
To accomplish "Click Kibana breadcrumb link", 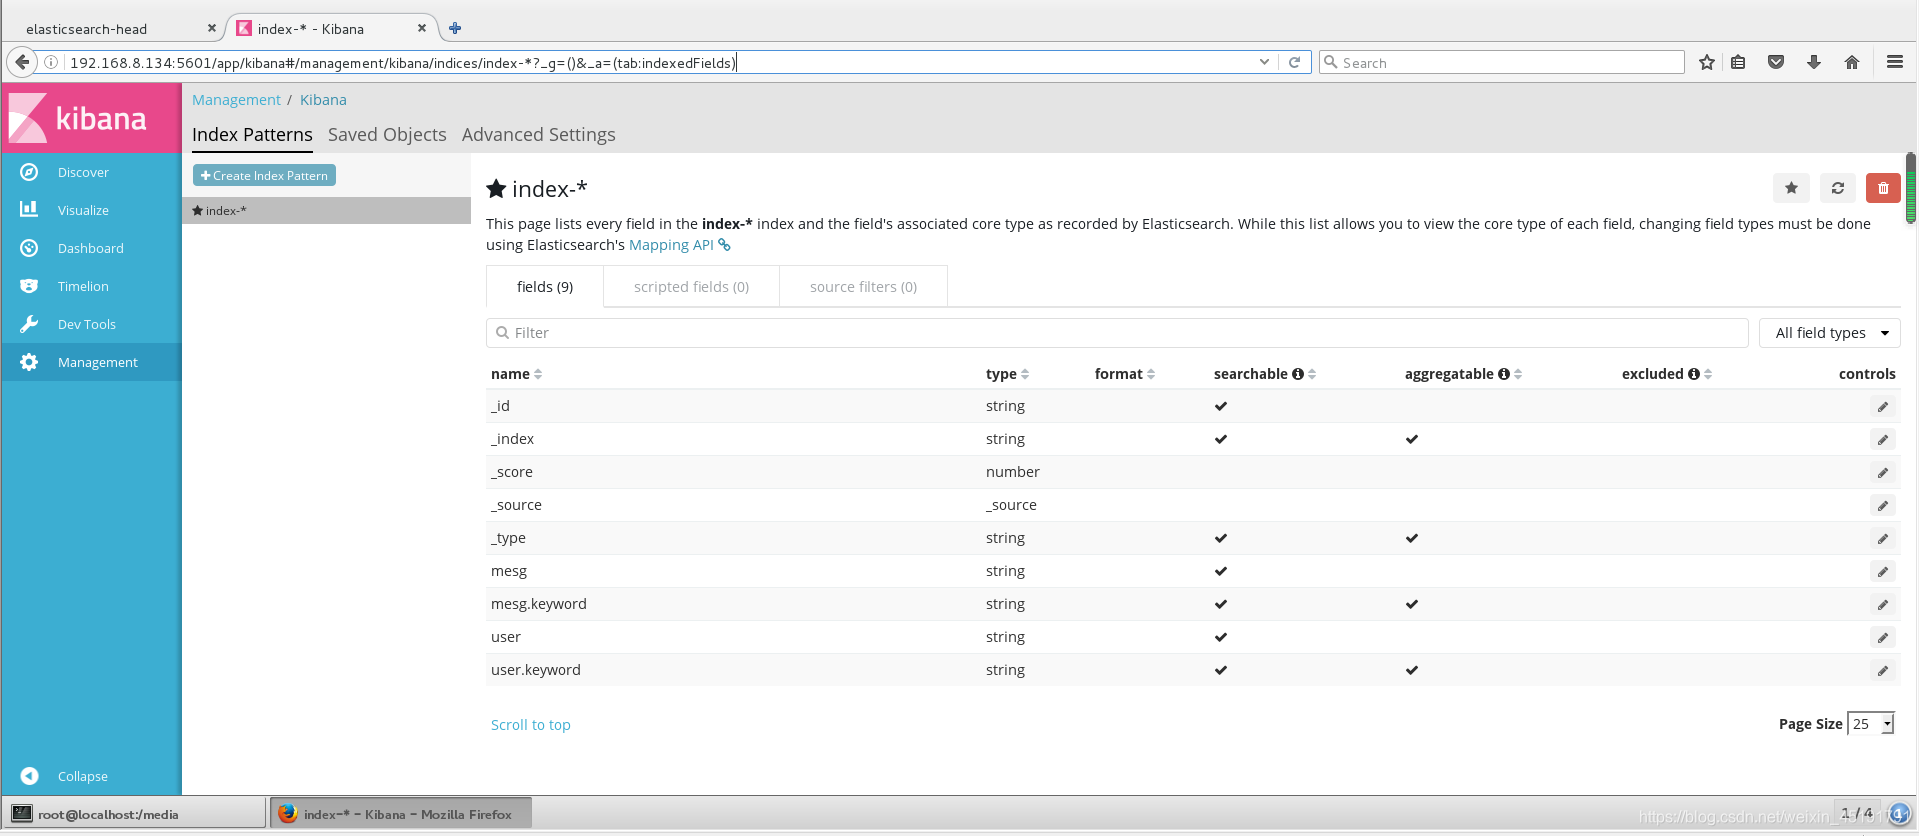I will (323, 100).
